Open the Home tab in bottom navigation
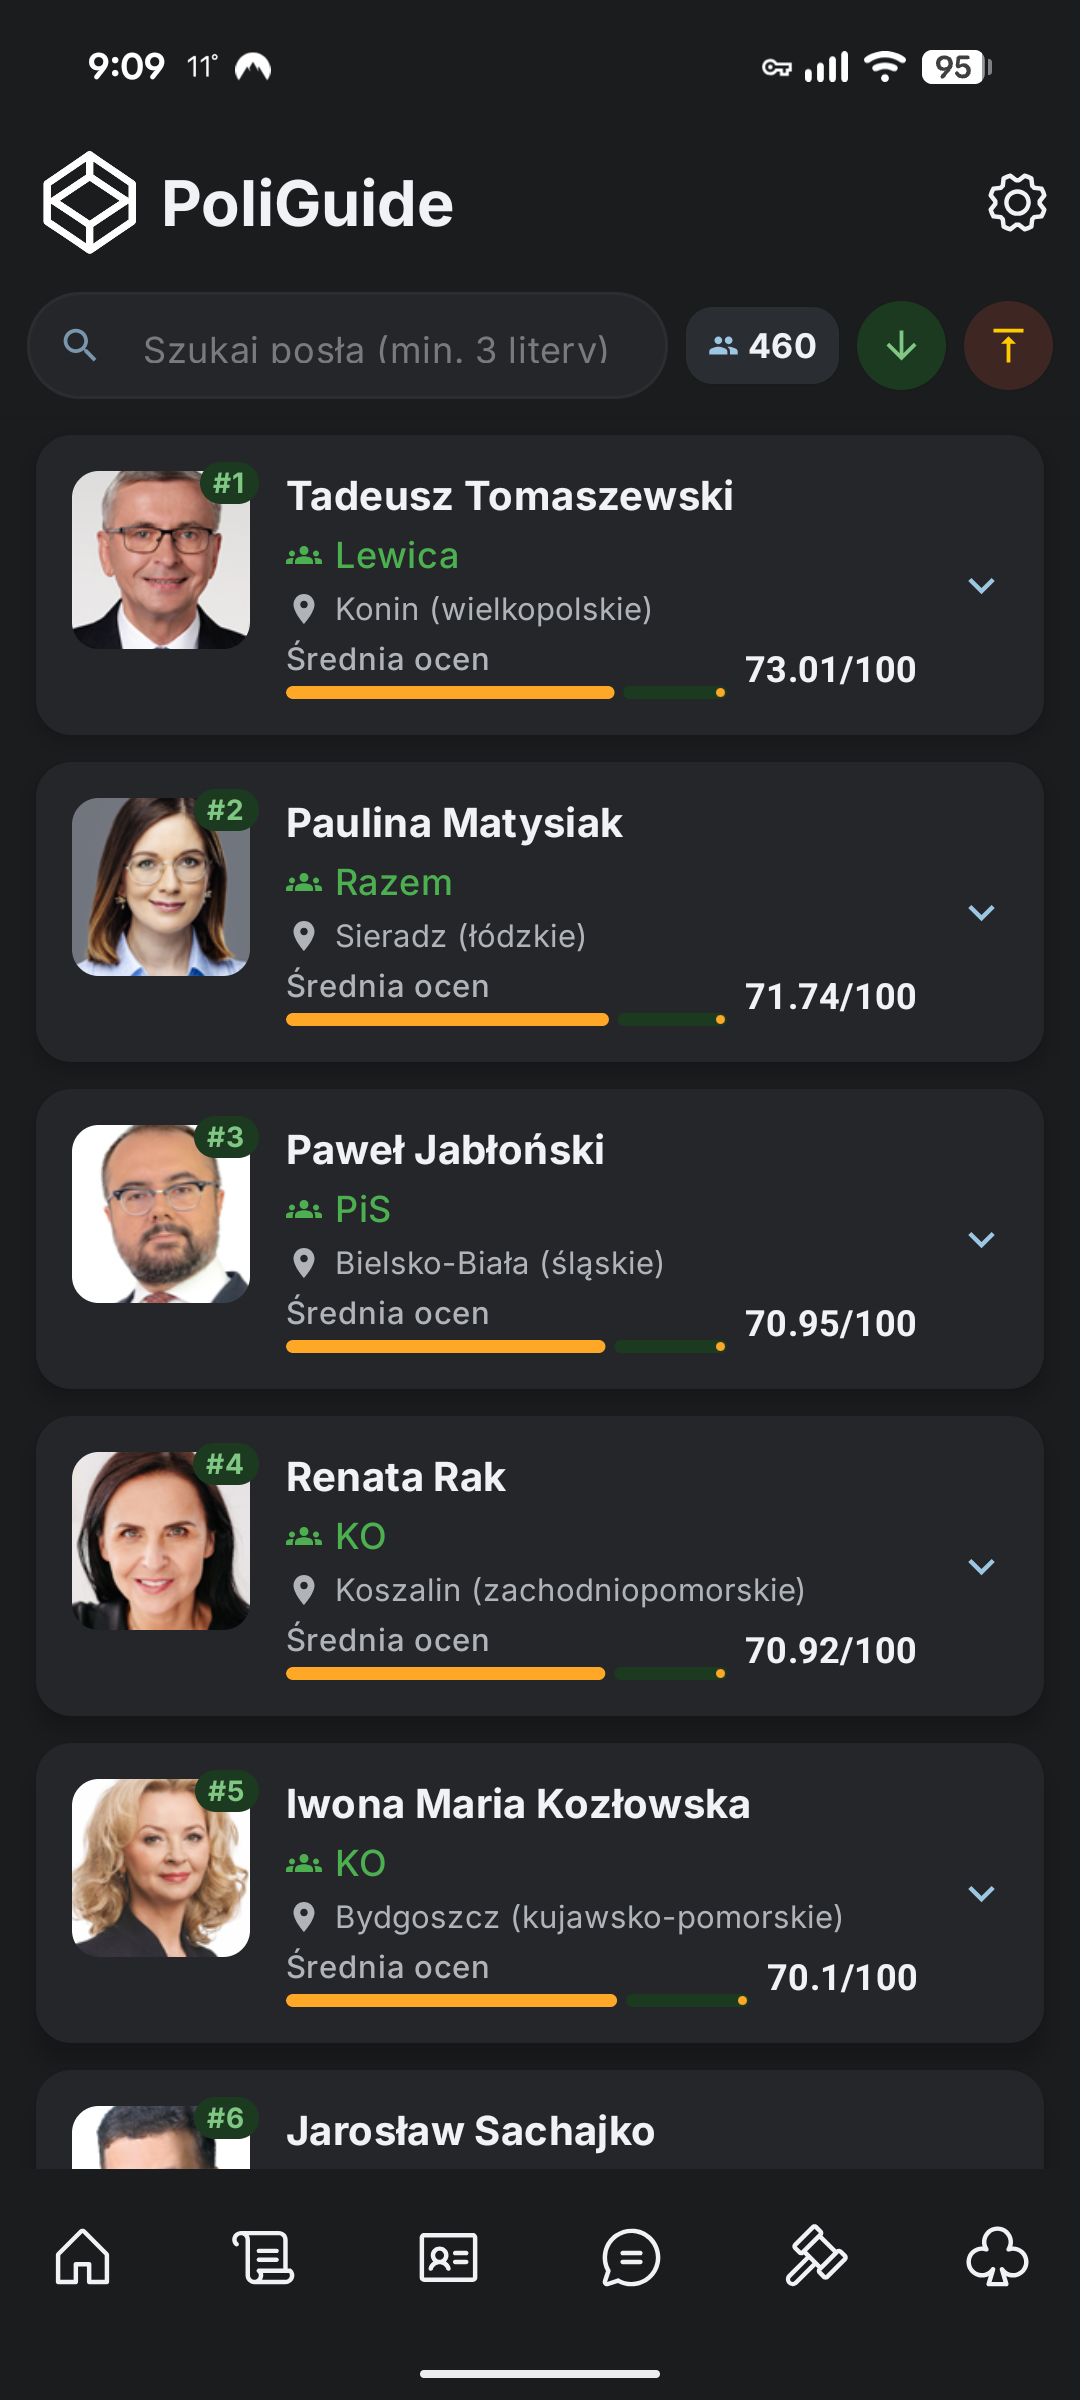The image size is (1080, 2400). pos(83,2257)
